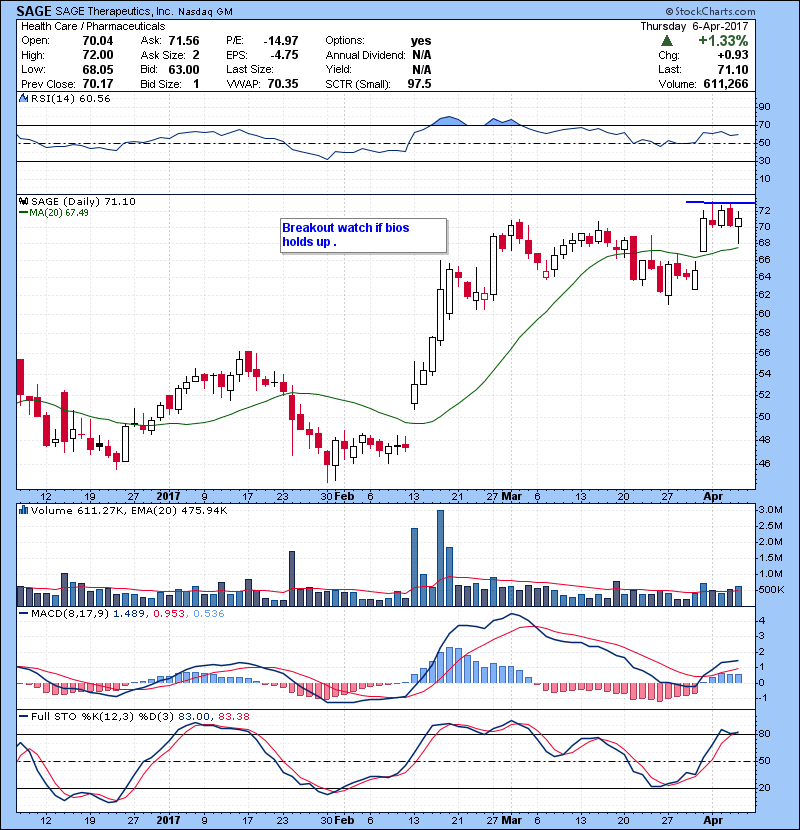This screenshot has height=830, width=800.
Task: Click the Mar label on price chart axis
Action: pos(511,497)
